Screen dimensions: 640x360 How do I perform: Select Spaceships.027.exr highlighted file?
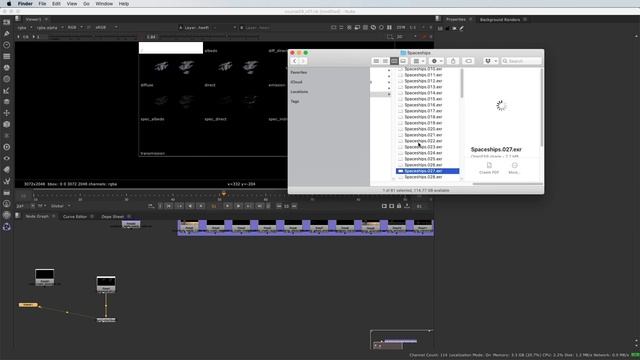427,171
